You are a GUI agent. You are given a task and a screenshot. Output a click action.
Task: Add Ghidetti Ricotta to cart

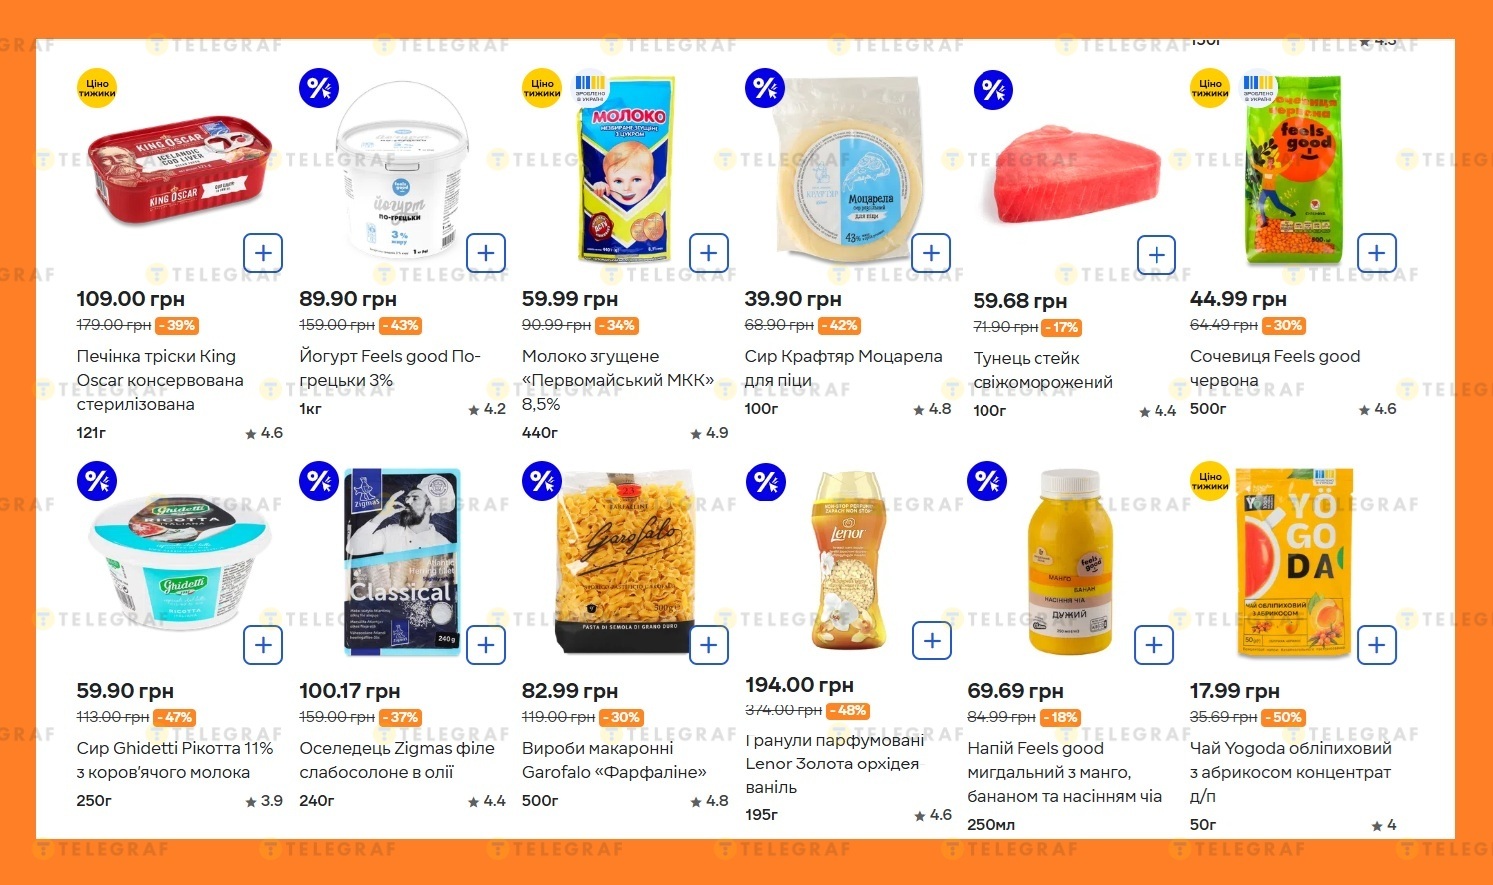[x=263, y=645]
